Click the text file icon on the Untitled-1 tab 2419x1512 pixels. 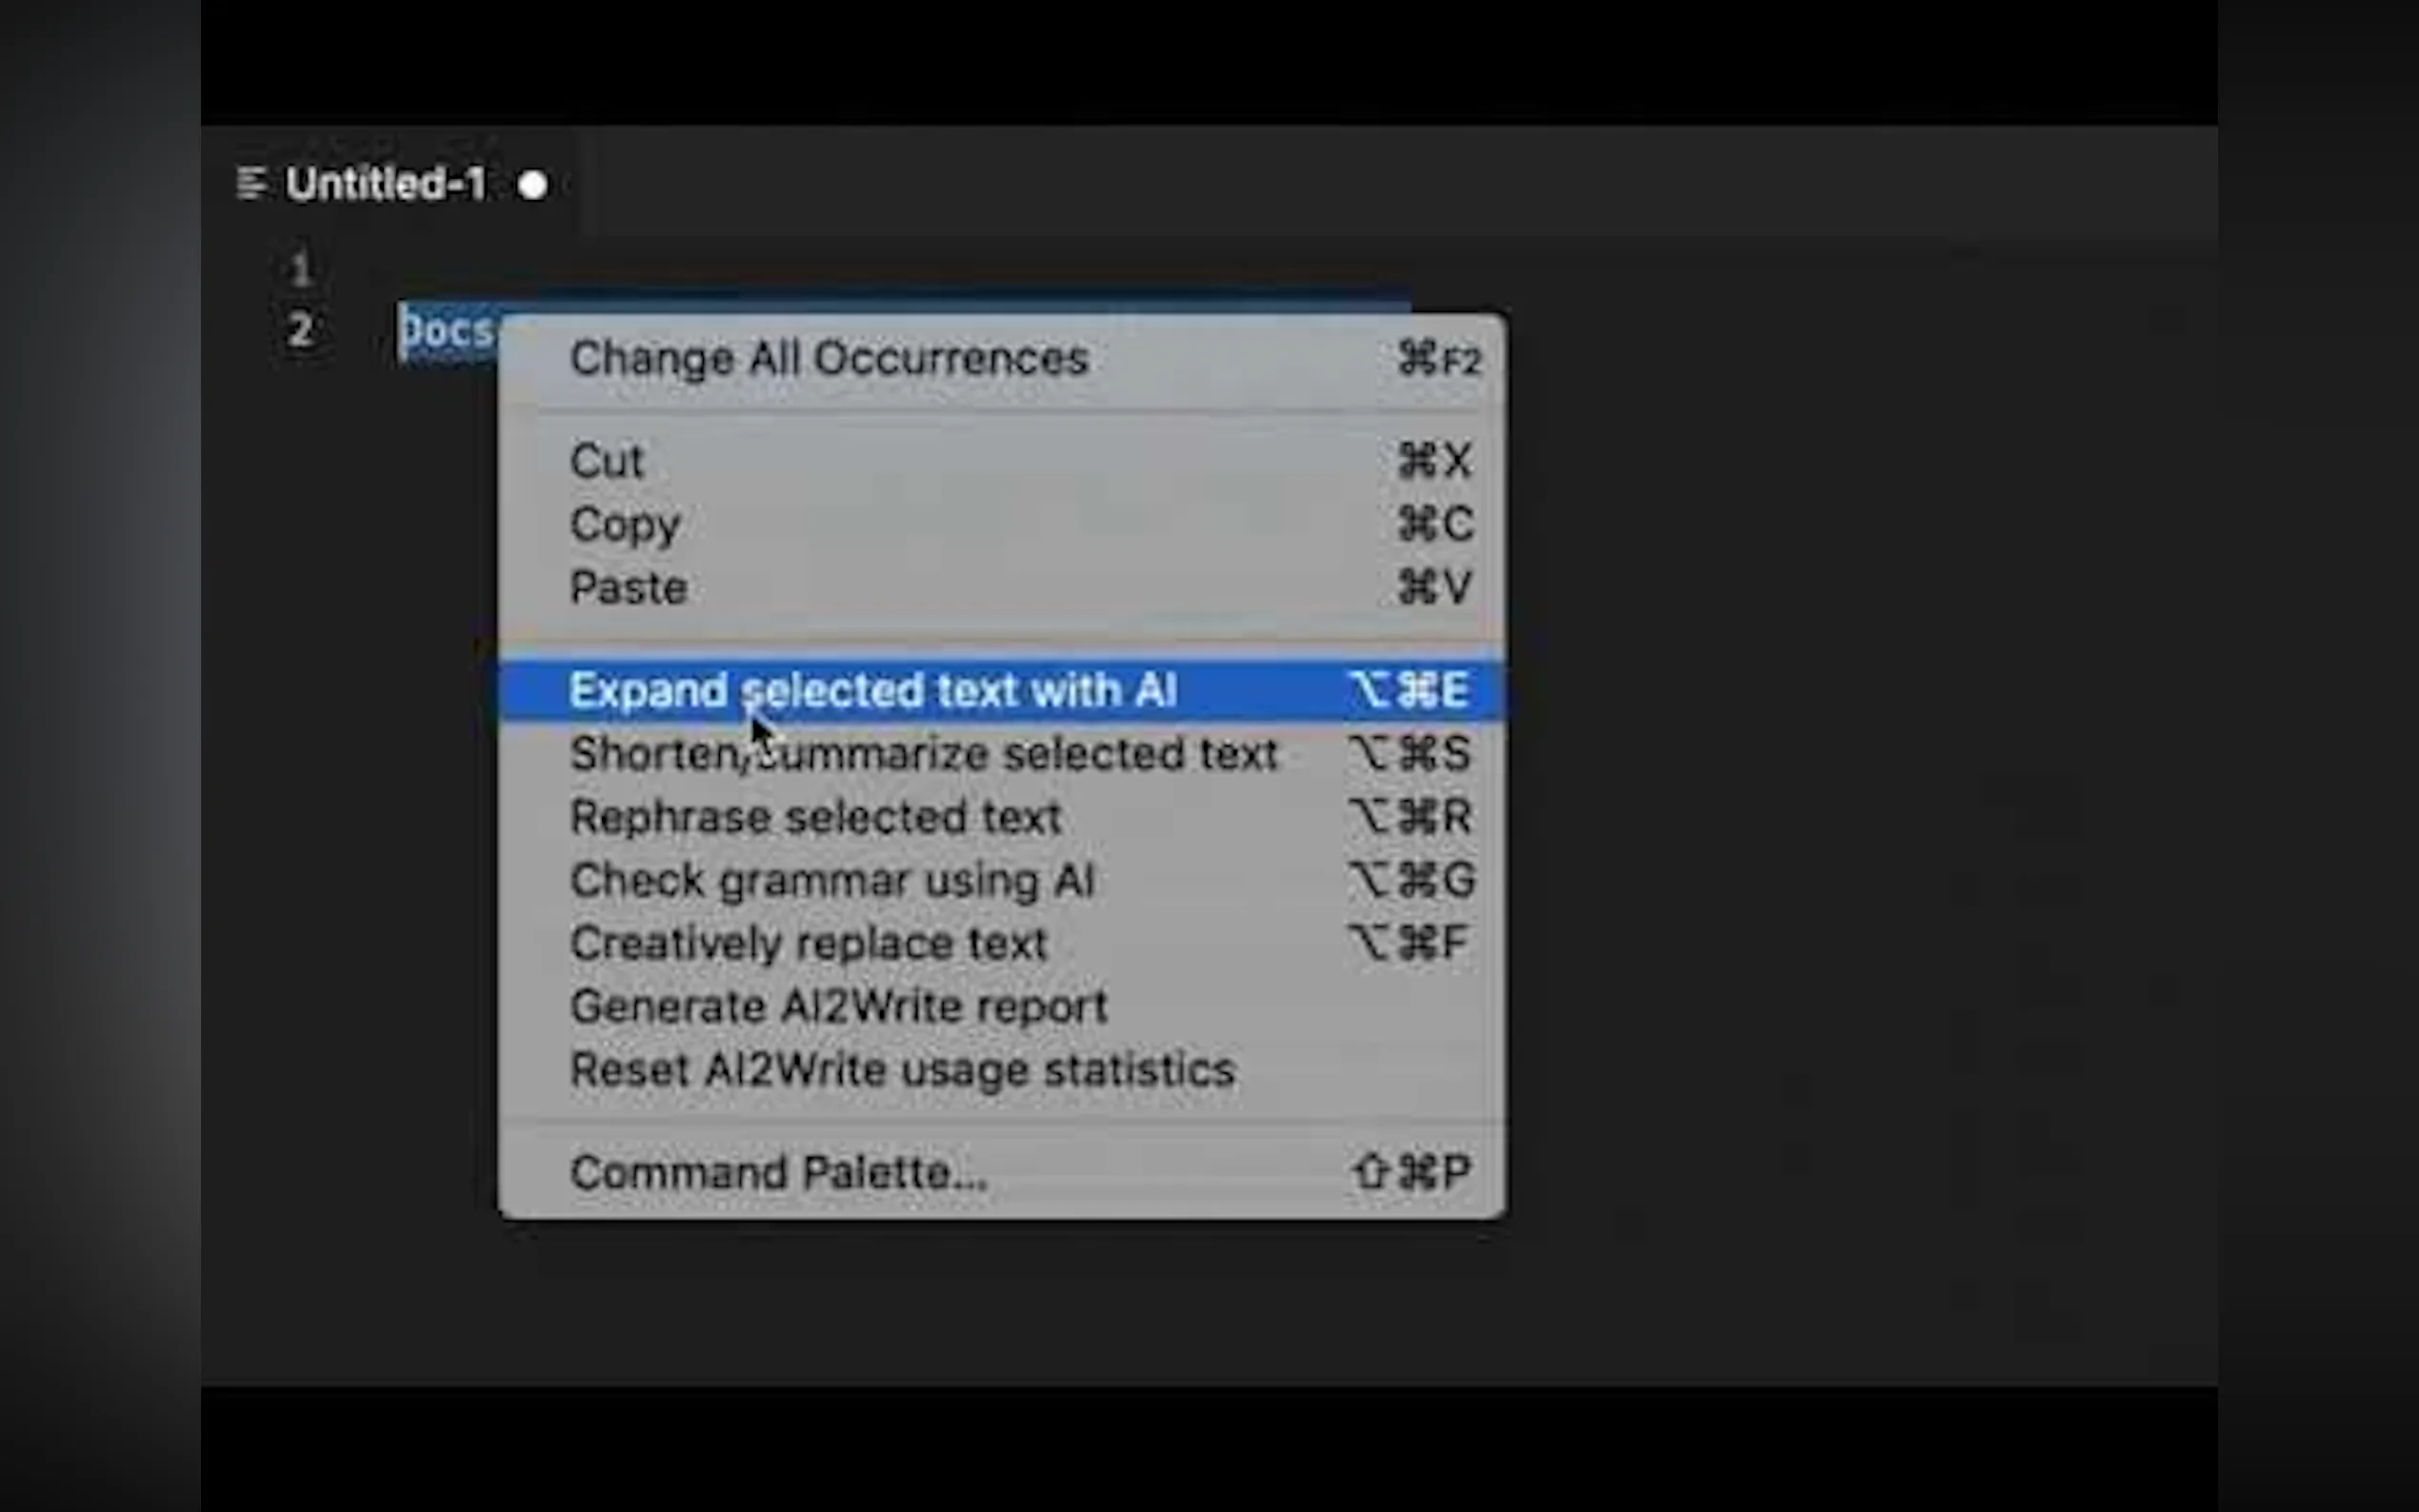pos(251,184)
